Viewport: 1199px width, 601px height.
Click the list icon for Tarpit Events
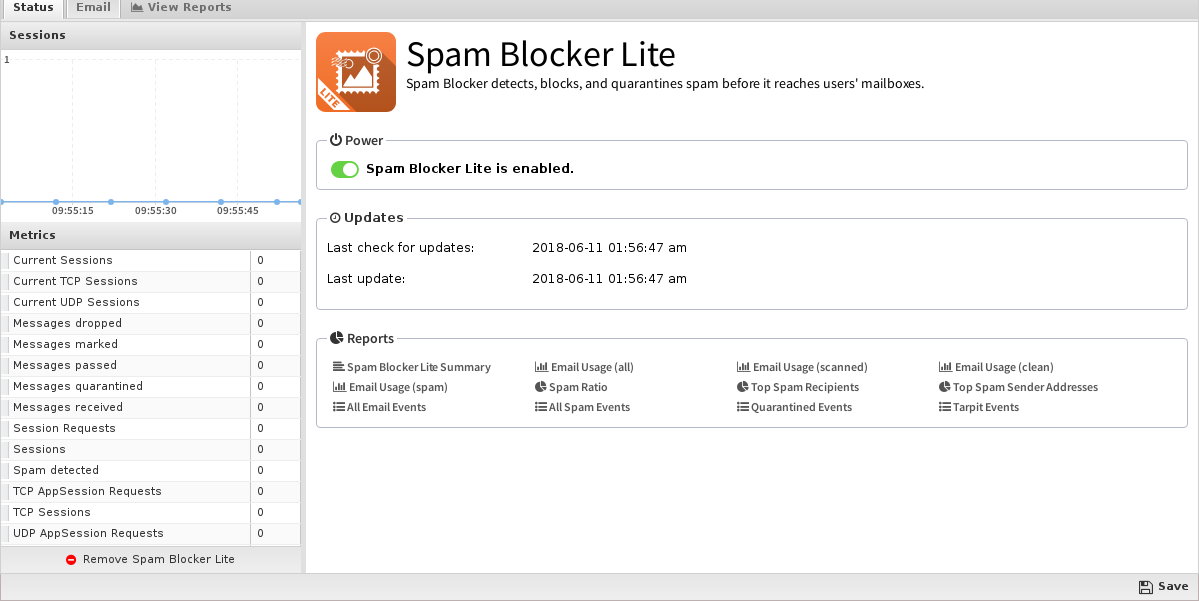pos(944,407)
